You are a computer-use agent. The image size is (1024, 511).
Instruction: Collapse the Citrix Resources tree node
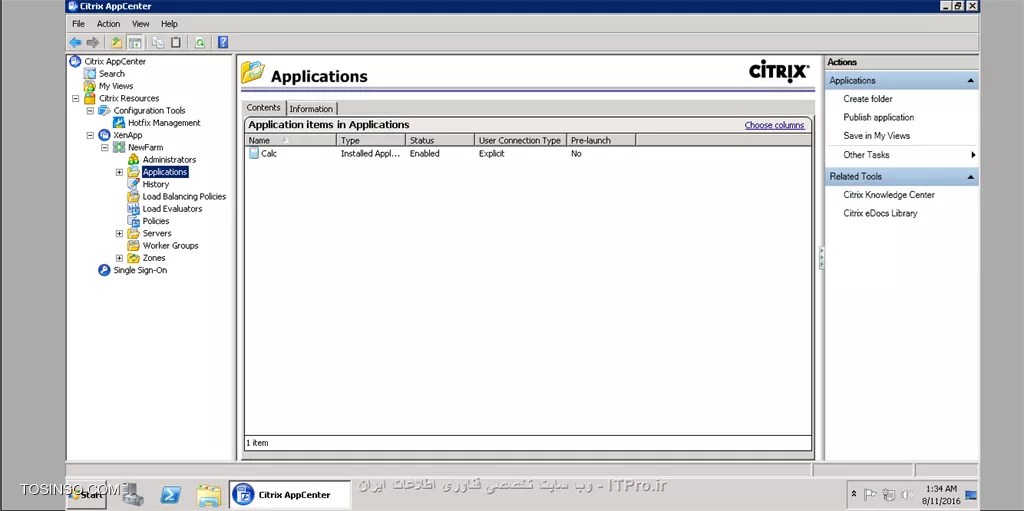coord(76,99)
